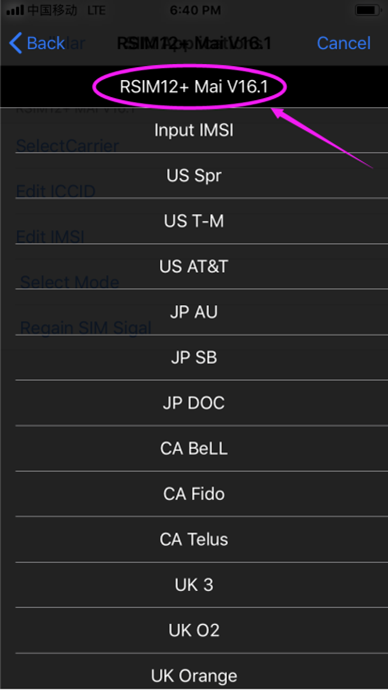Screen dimensions: 388x690
Task: Pick US AT&T from list
Action: pyautogui.click(x=194, y=266)
